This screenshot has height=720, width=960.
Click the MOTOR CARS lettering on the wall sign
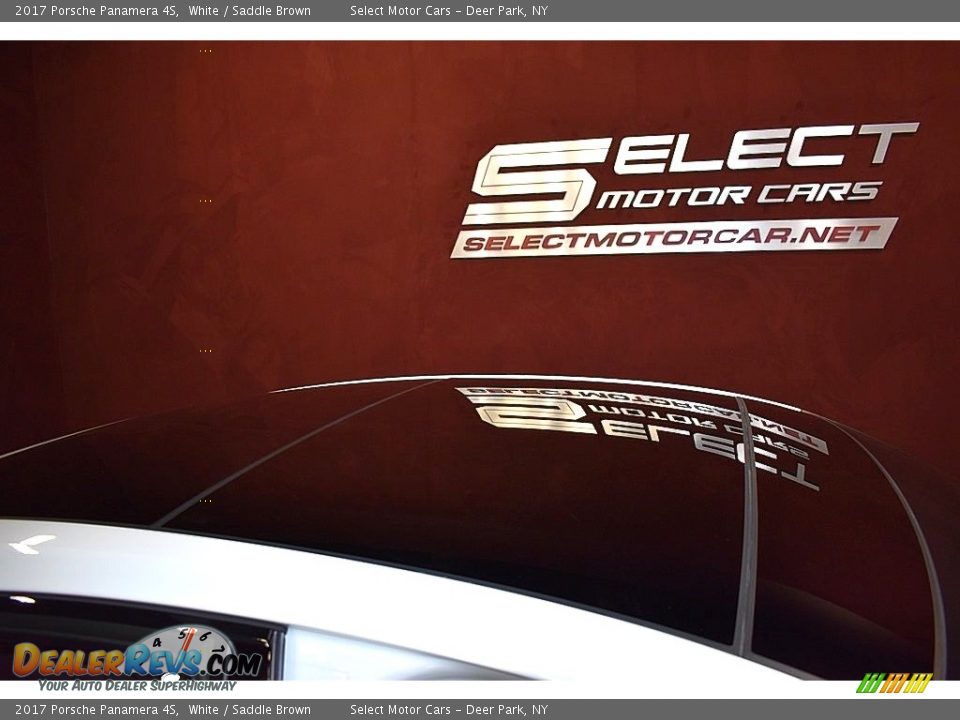[x=738, y=194]
